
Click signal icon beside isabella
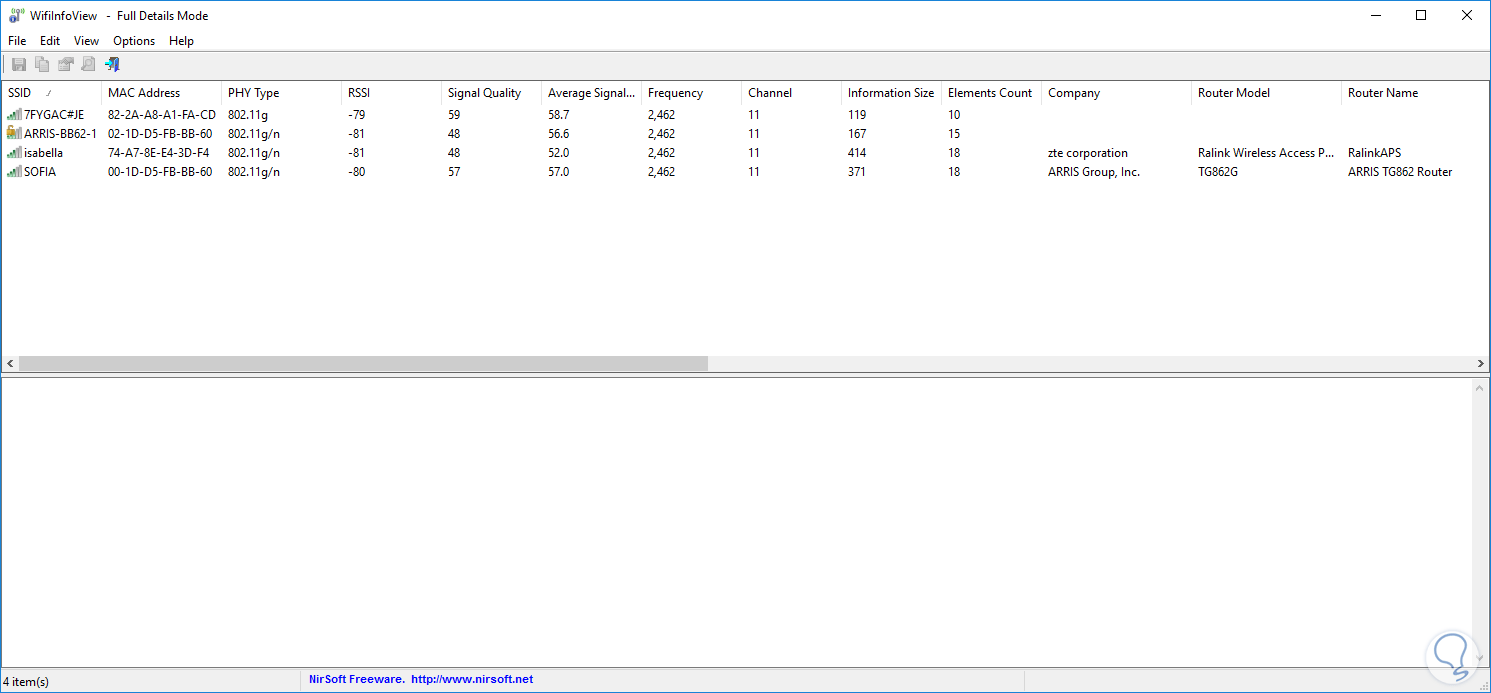tap(14, 153)
